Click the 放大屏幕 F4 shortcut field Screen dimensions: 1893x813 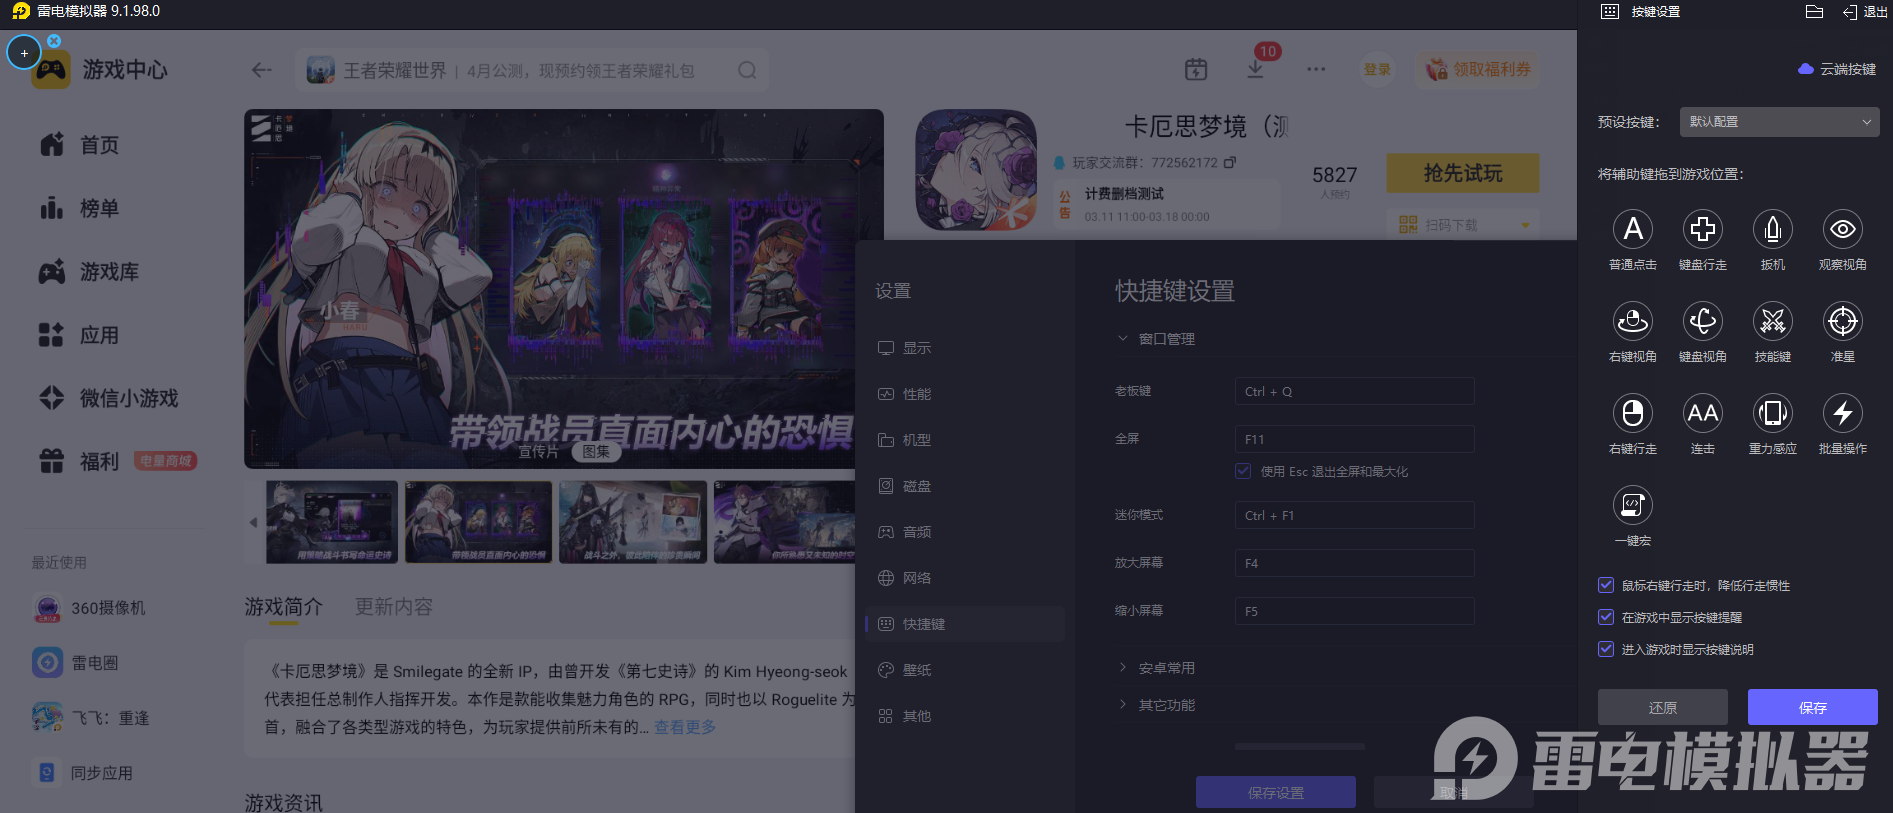point(1355,563)
